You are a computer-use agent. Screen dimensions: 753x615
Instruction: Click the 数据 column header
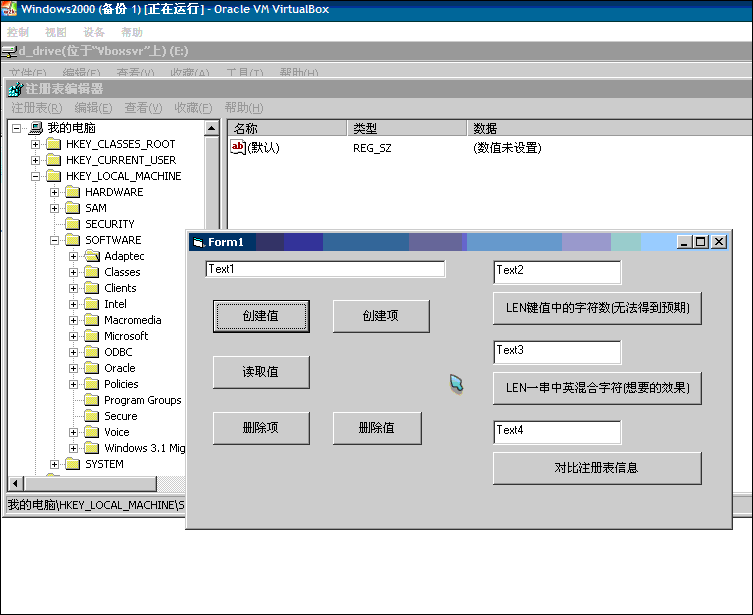[x=610, y=128]
